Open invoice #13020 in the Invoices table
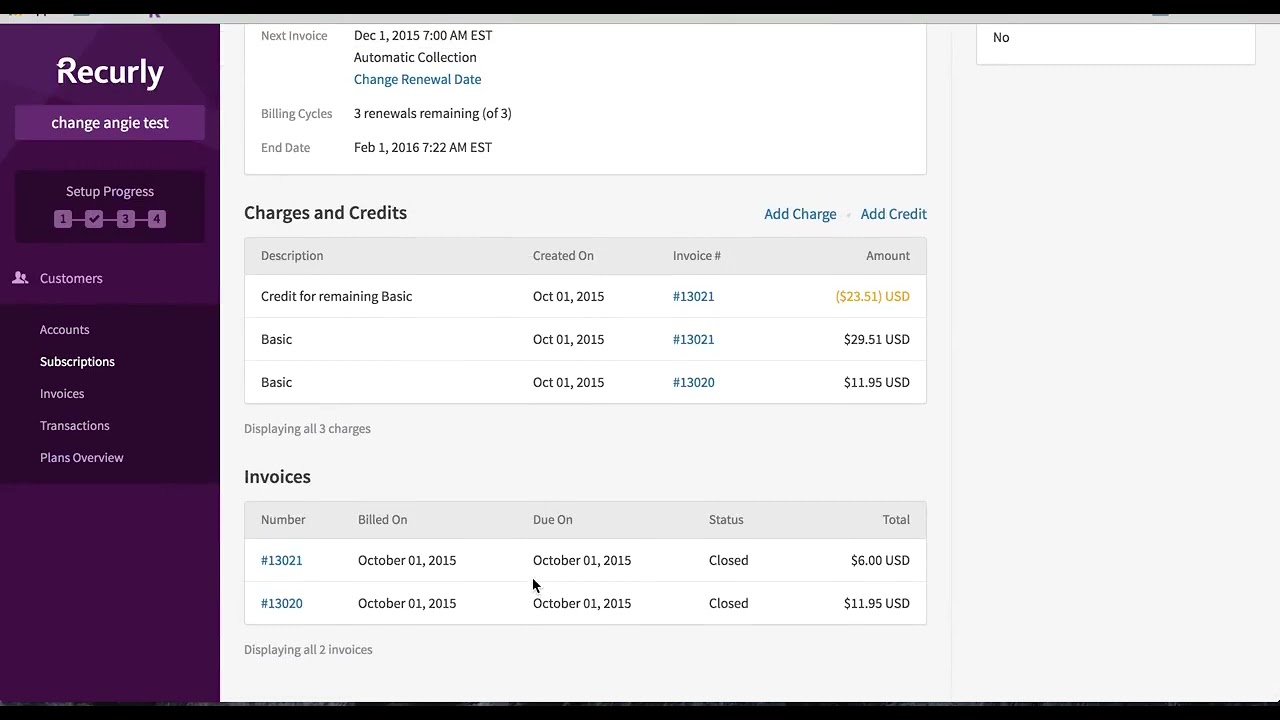The width and height of the screenshot is (1280, 720). coord(281,603)
